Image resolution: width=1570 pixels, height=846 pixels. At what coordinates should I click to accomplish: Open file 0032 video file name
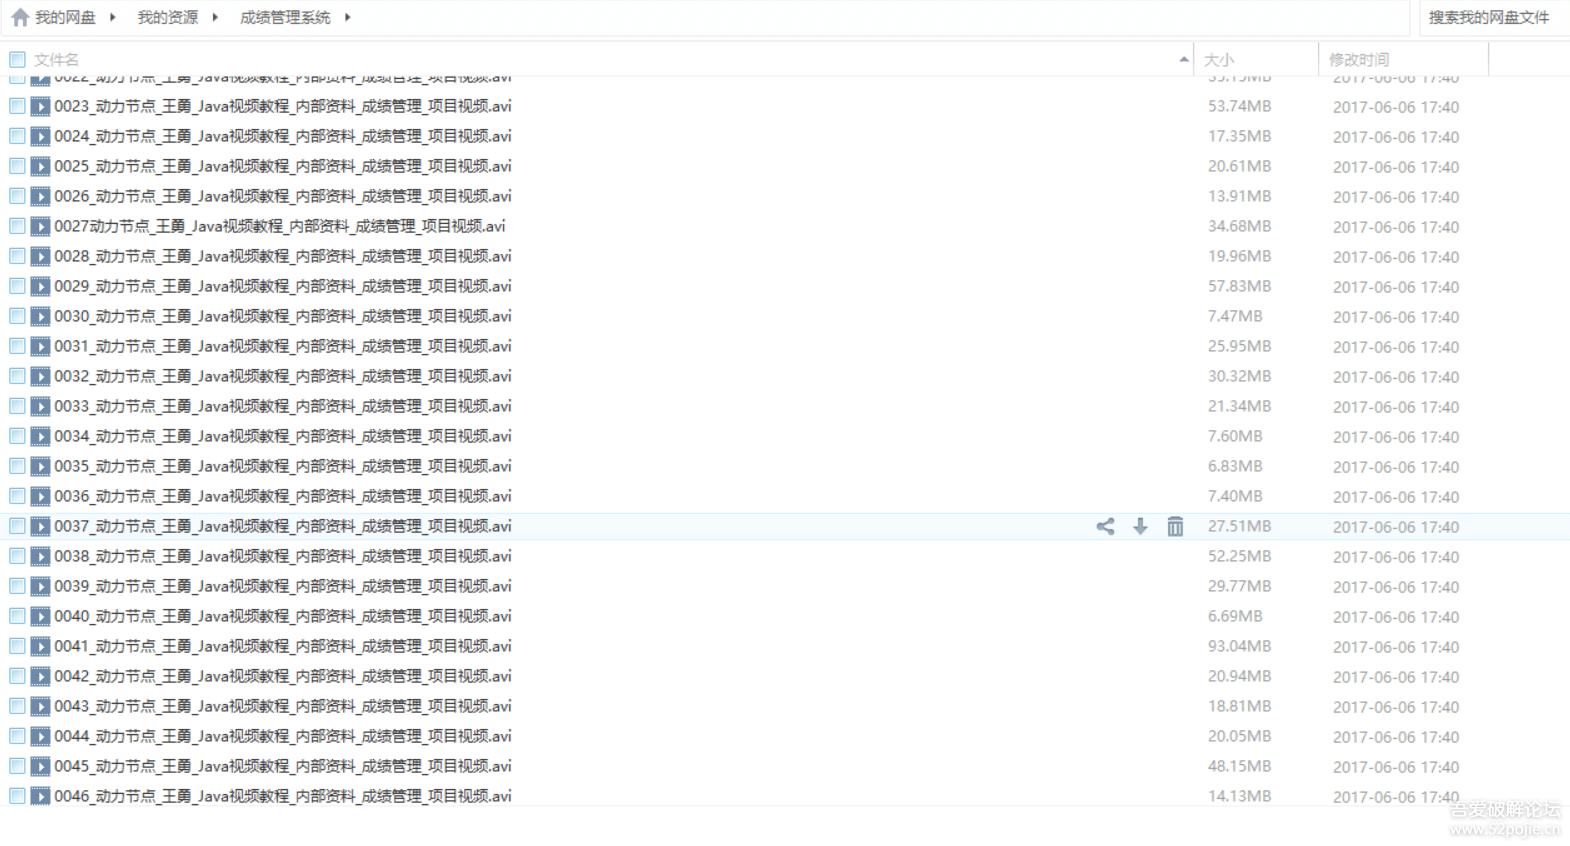pos(283,376)
